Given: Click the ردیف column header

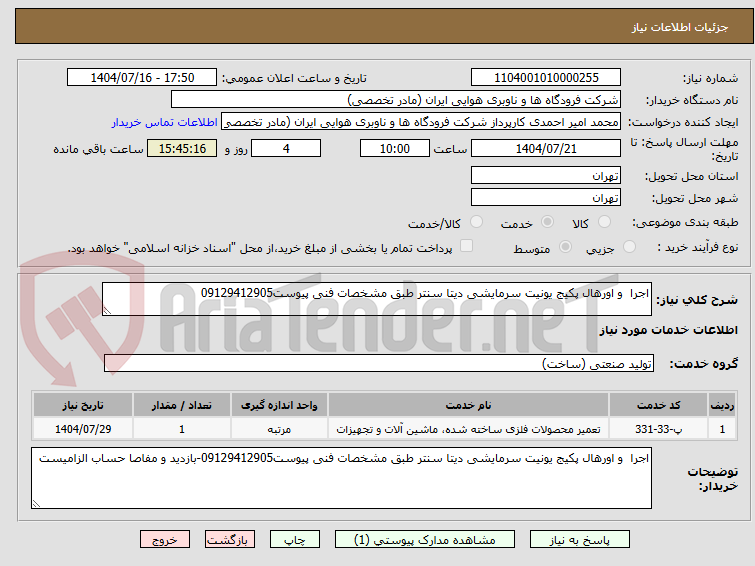Looking at the screenshot, I should [x=722, y=405].
